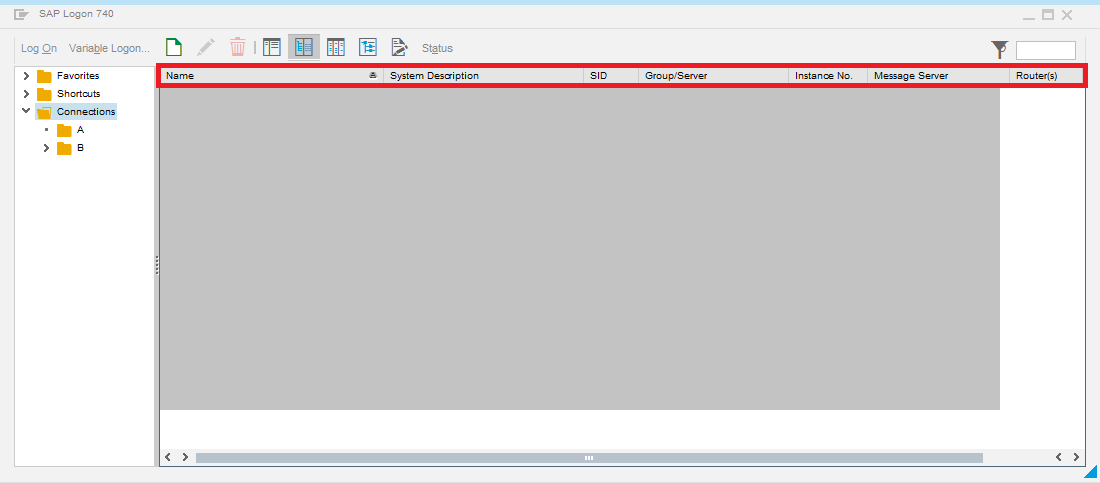Image resolution: width=1100 pixels, height=483 pixels.
Task: Open SAP Logon title bar menu icon
Action: tap(22, 14)
